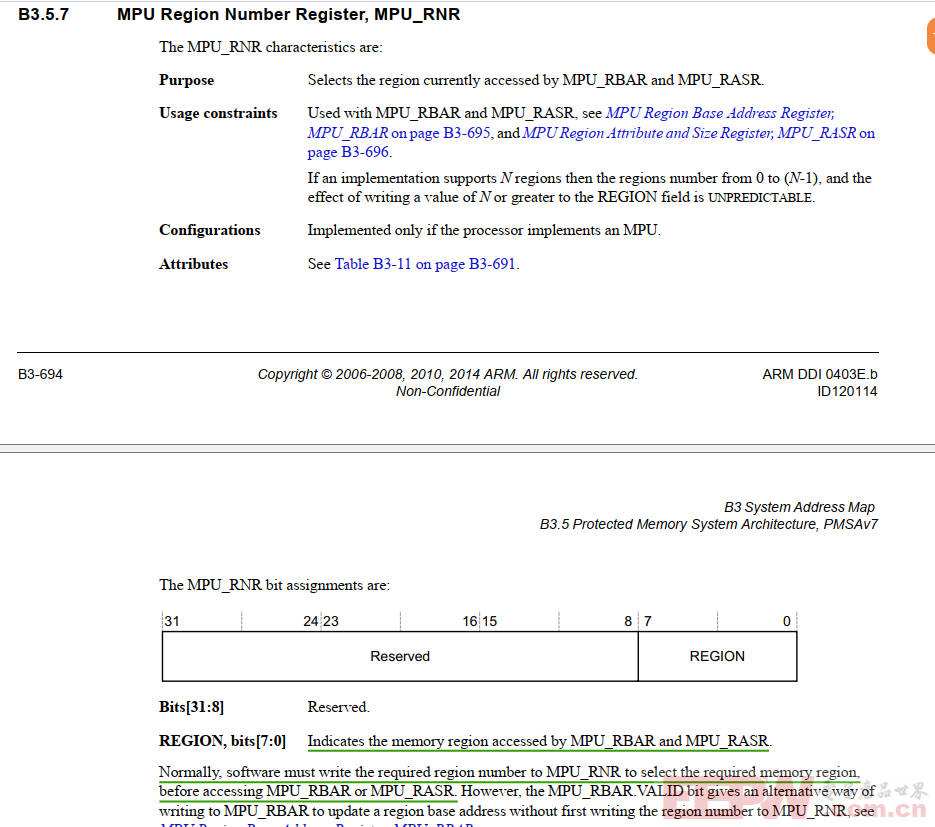Click 'Indicates the memory region accessed' description

(540, 741)
